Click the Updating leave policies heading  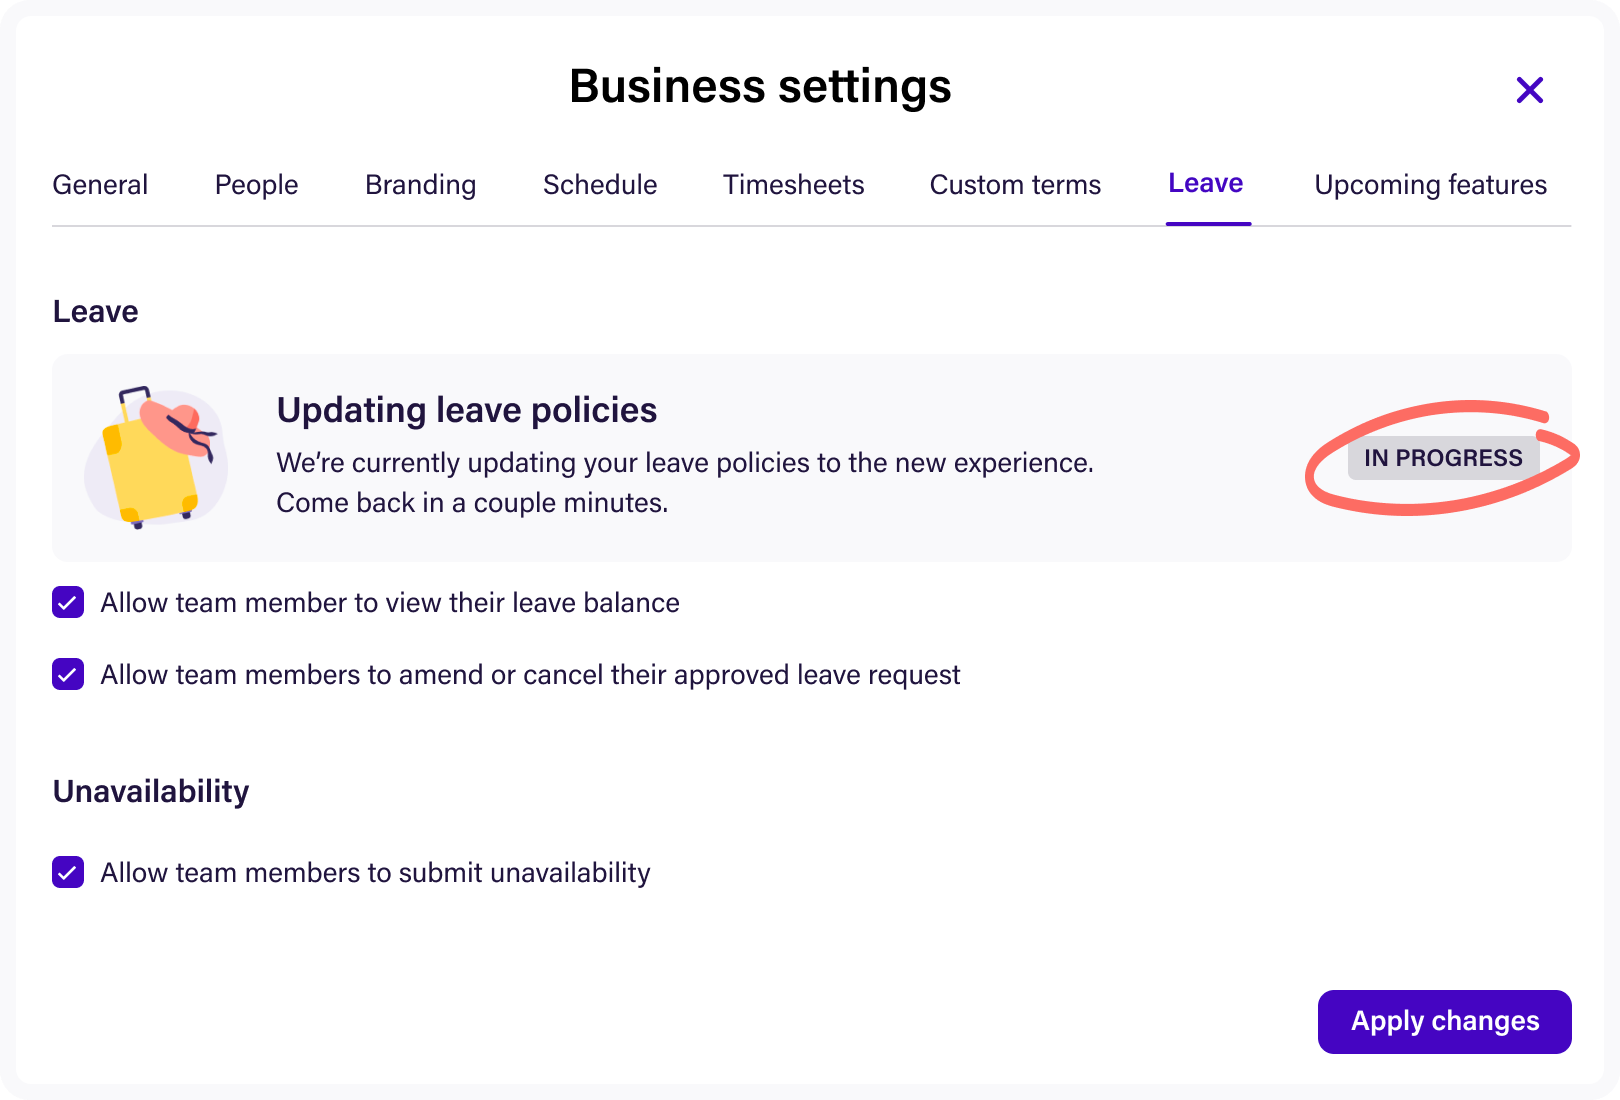tap(467, 411)
